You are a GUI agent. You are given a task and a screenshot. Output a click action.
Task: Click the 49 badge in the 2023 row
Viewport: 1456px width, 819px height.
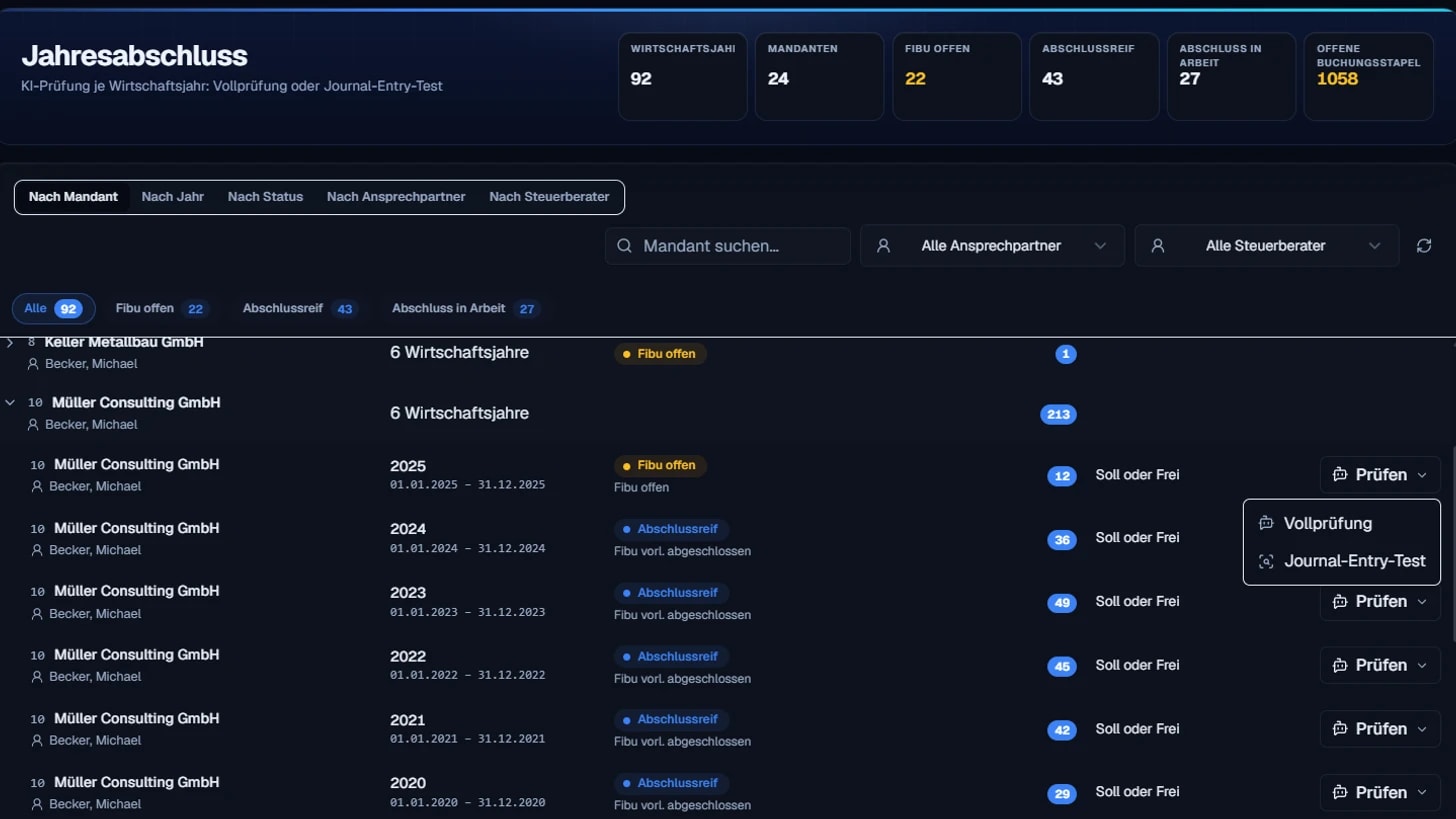[x=1062, y=603]
